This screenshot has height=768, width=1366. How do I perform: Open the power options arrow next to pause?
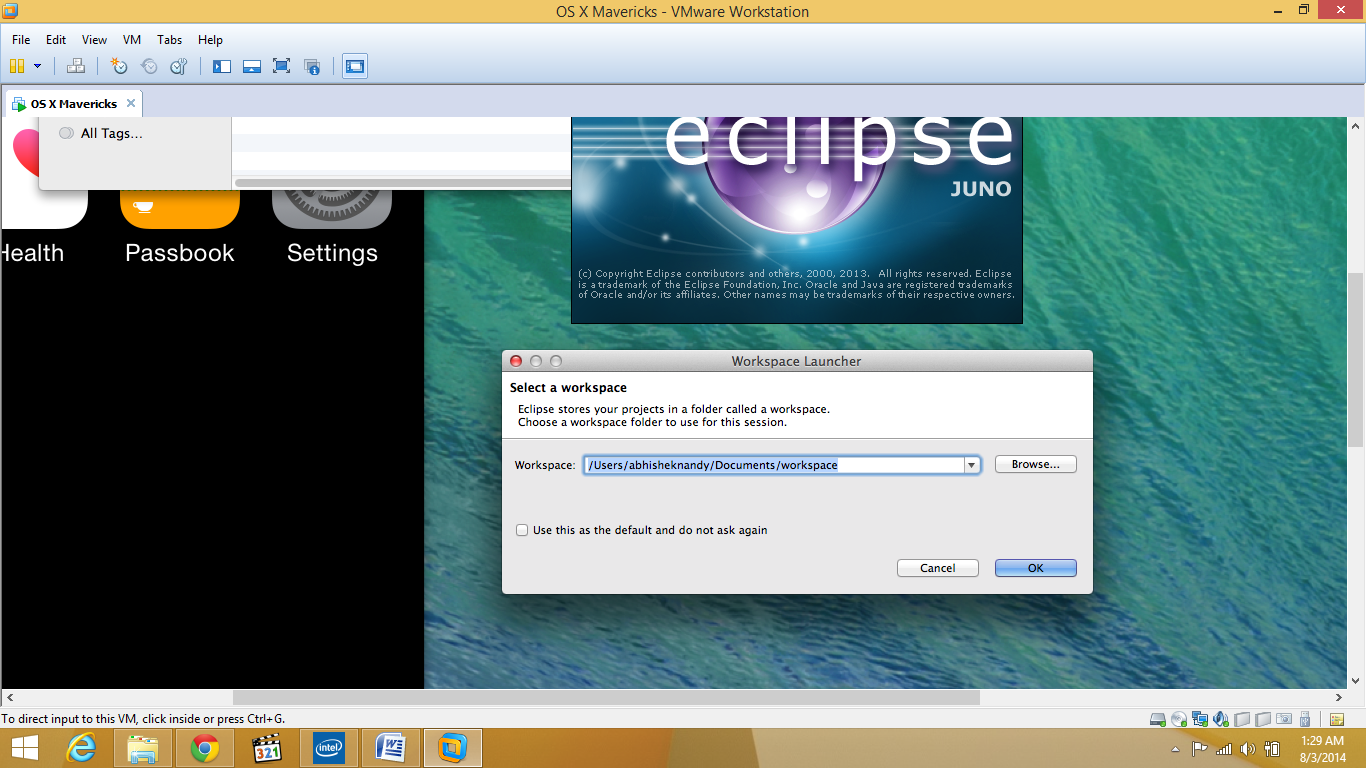[x=38, y=66]
